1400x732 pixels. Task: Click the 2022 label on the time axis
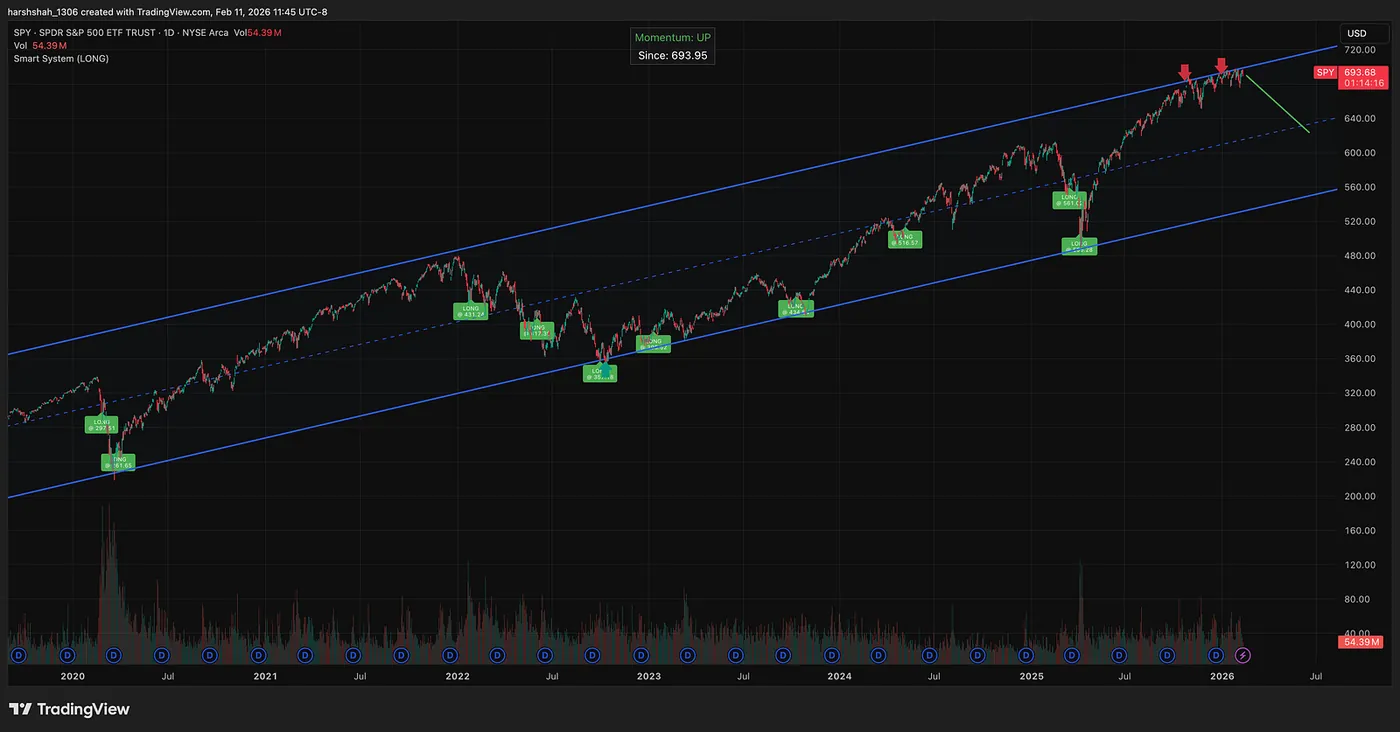coord(457,677)
